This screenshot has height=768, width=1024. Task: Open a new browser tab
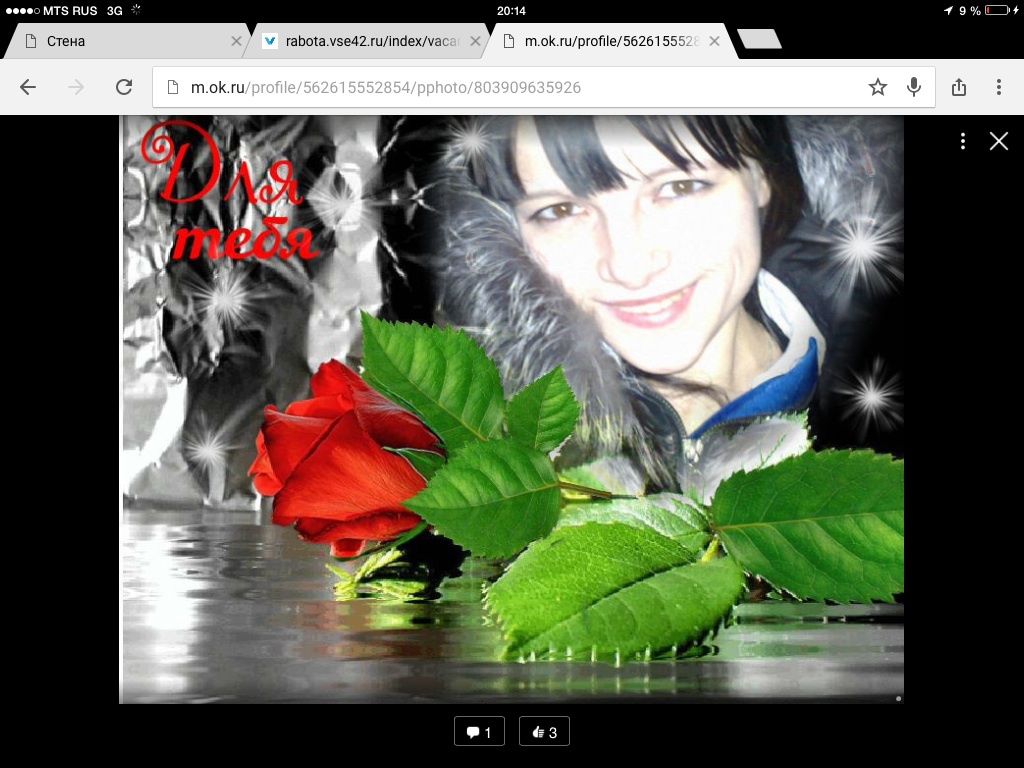click(x=759, y=40)
